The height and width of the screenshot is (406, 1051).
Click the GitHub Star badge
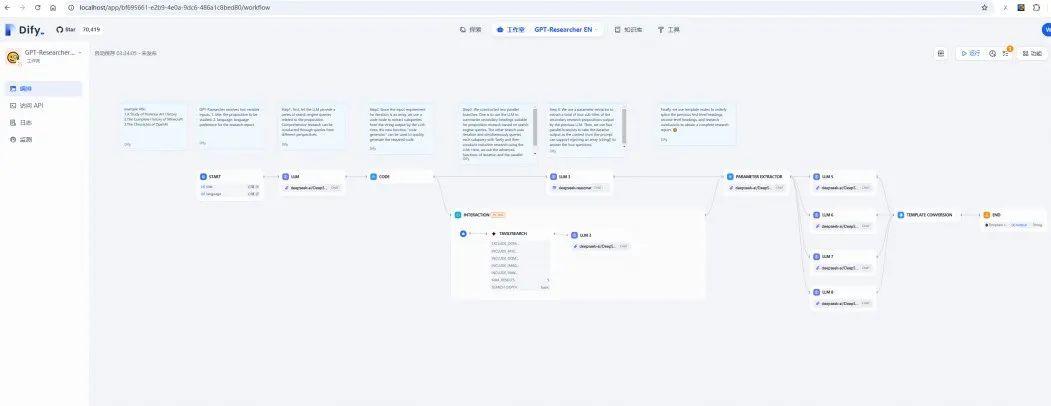[x=66, y=29]
